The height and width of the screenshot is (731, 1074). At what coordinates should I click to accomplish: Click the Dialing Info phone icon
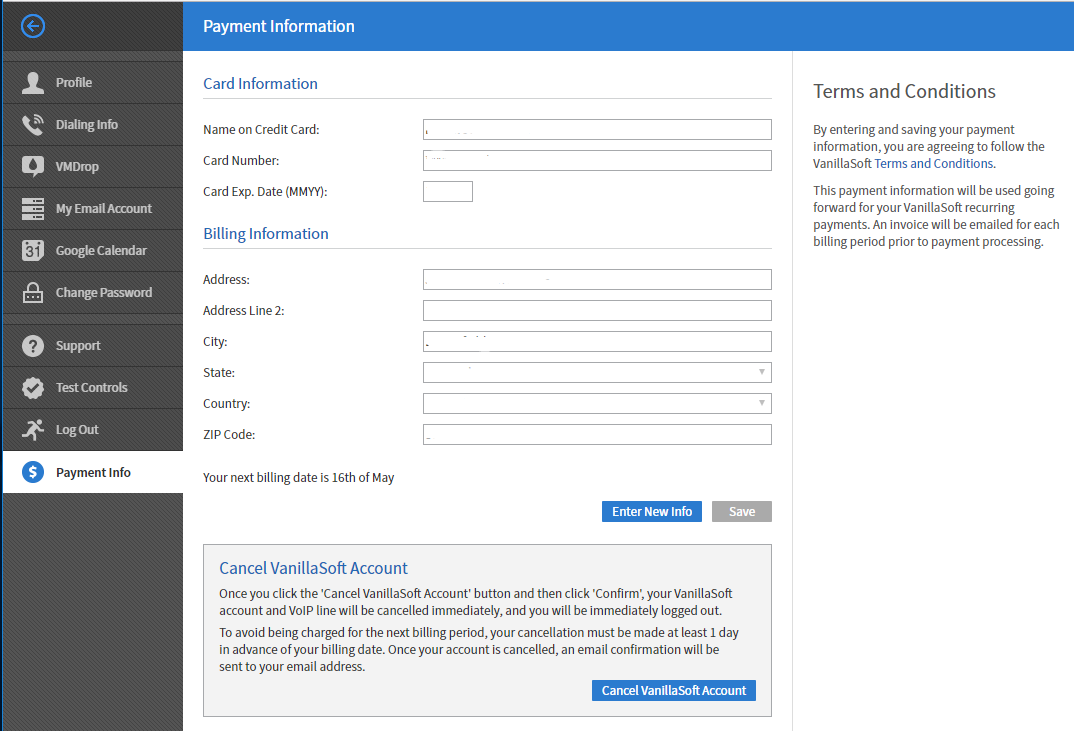32,124
